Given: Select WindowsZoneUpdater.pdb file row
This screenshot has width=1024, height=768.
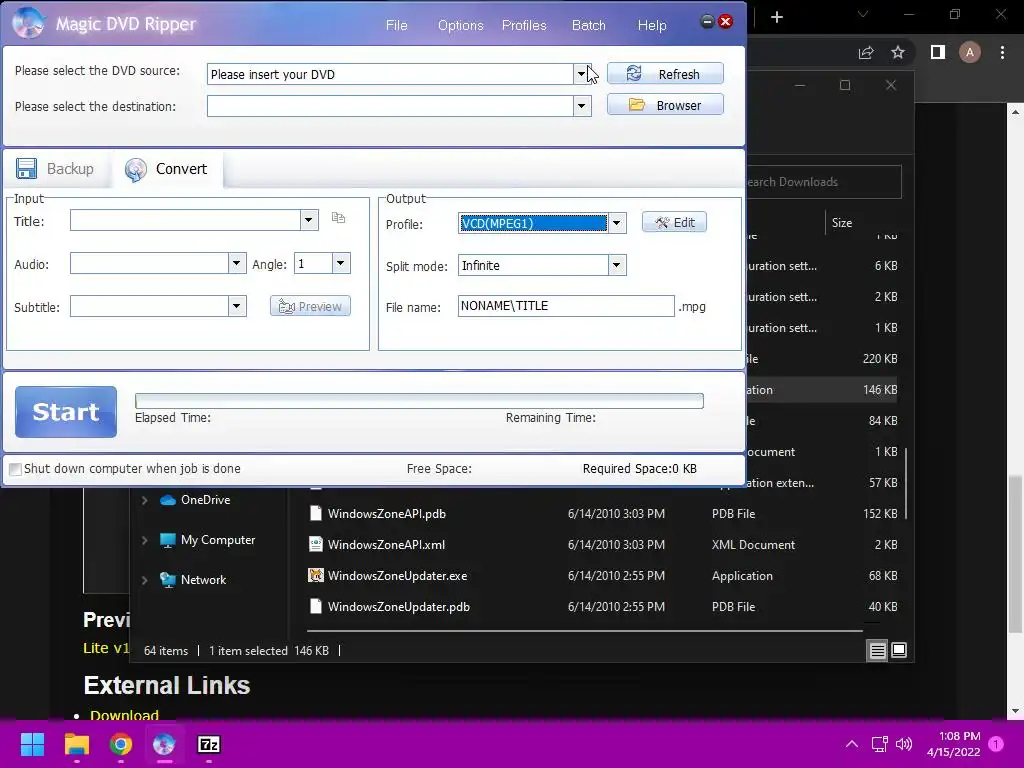Looking at the screenshot, I should pyautogui.click(x=602, y=607).
